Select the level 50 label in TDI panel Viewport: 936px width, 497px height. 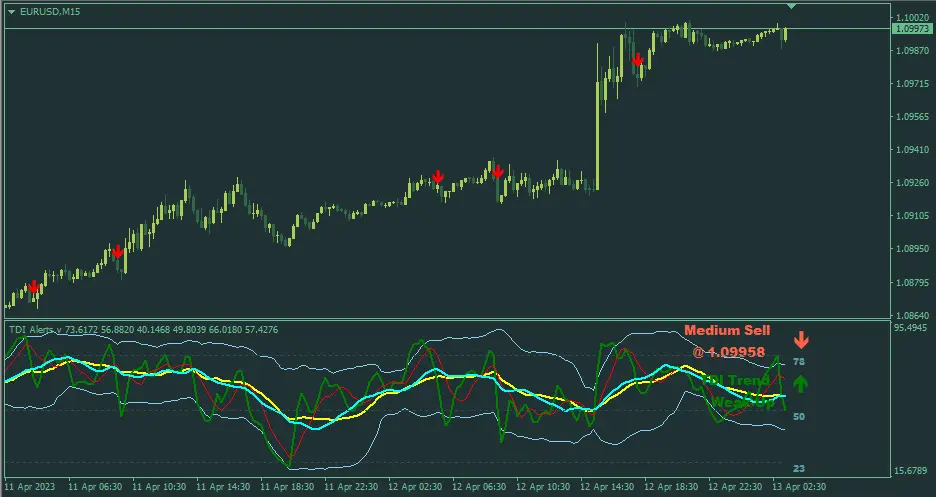pos(799,416)
